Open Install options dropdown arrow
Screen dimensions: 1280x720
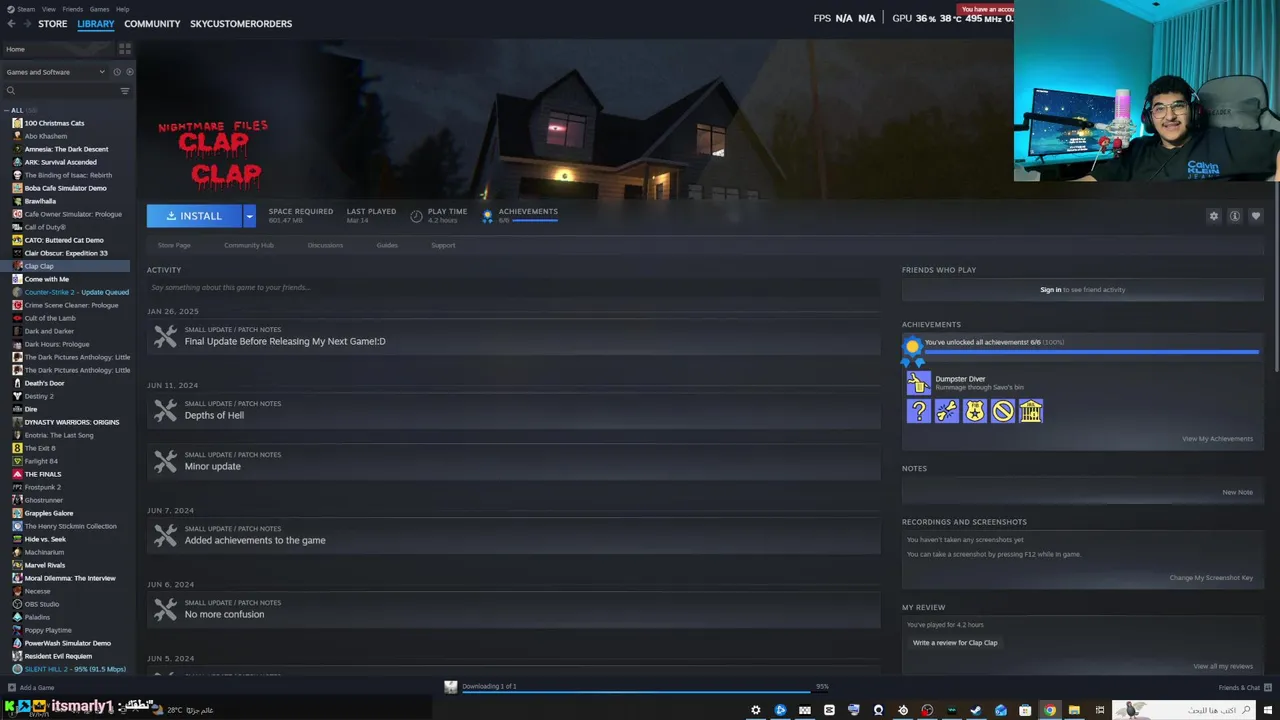click(249, 216)
